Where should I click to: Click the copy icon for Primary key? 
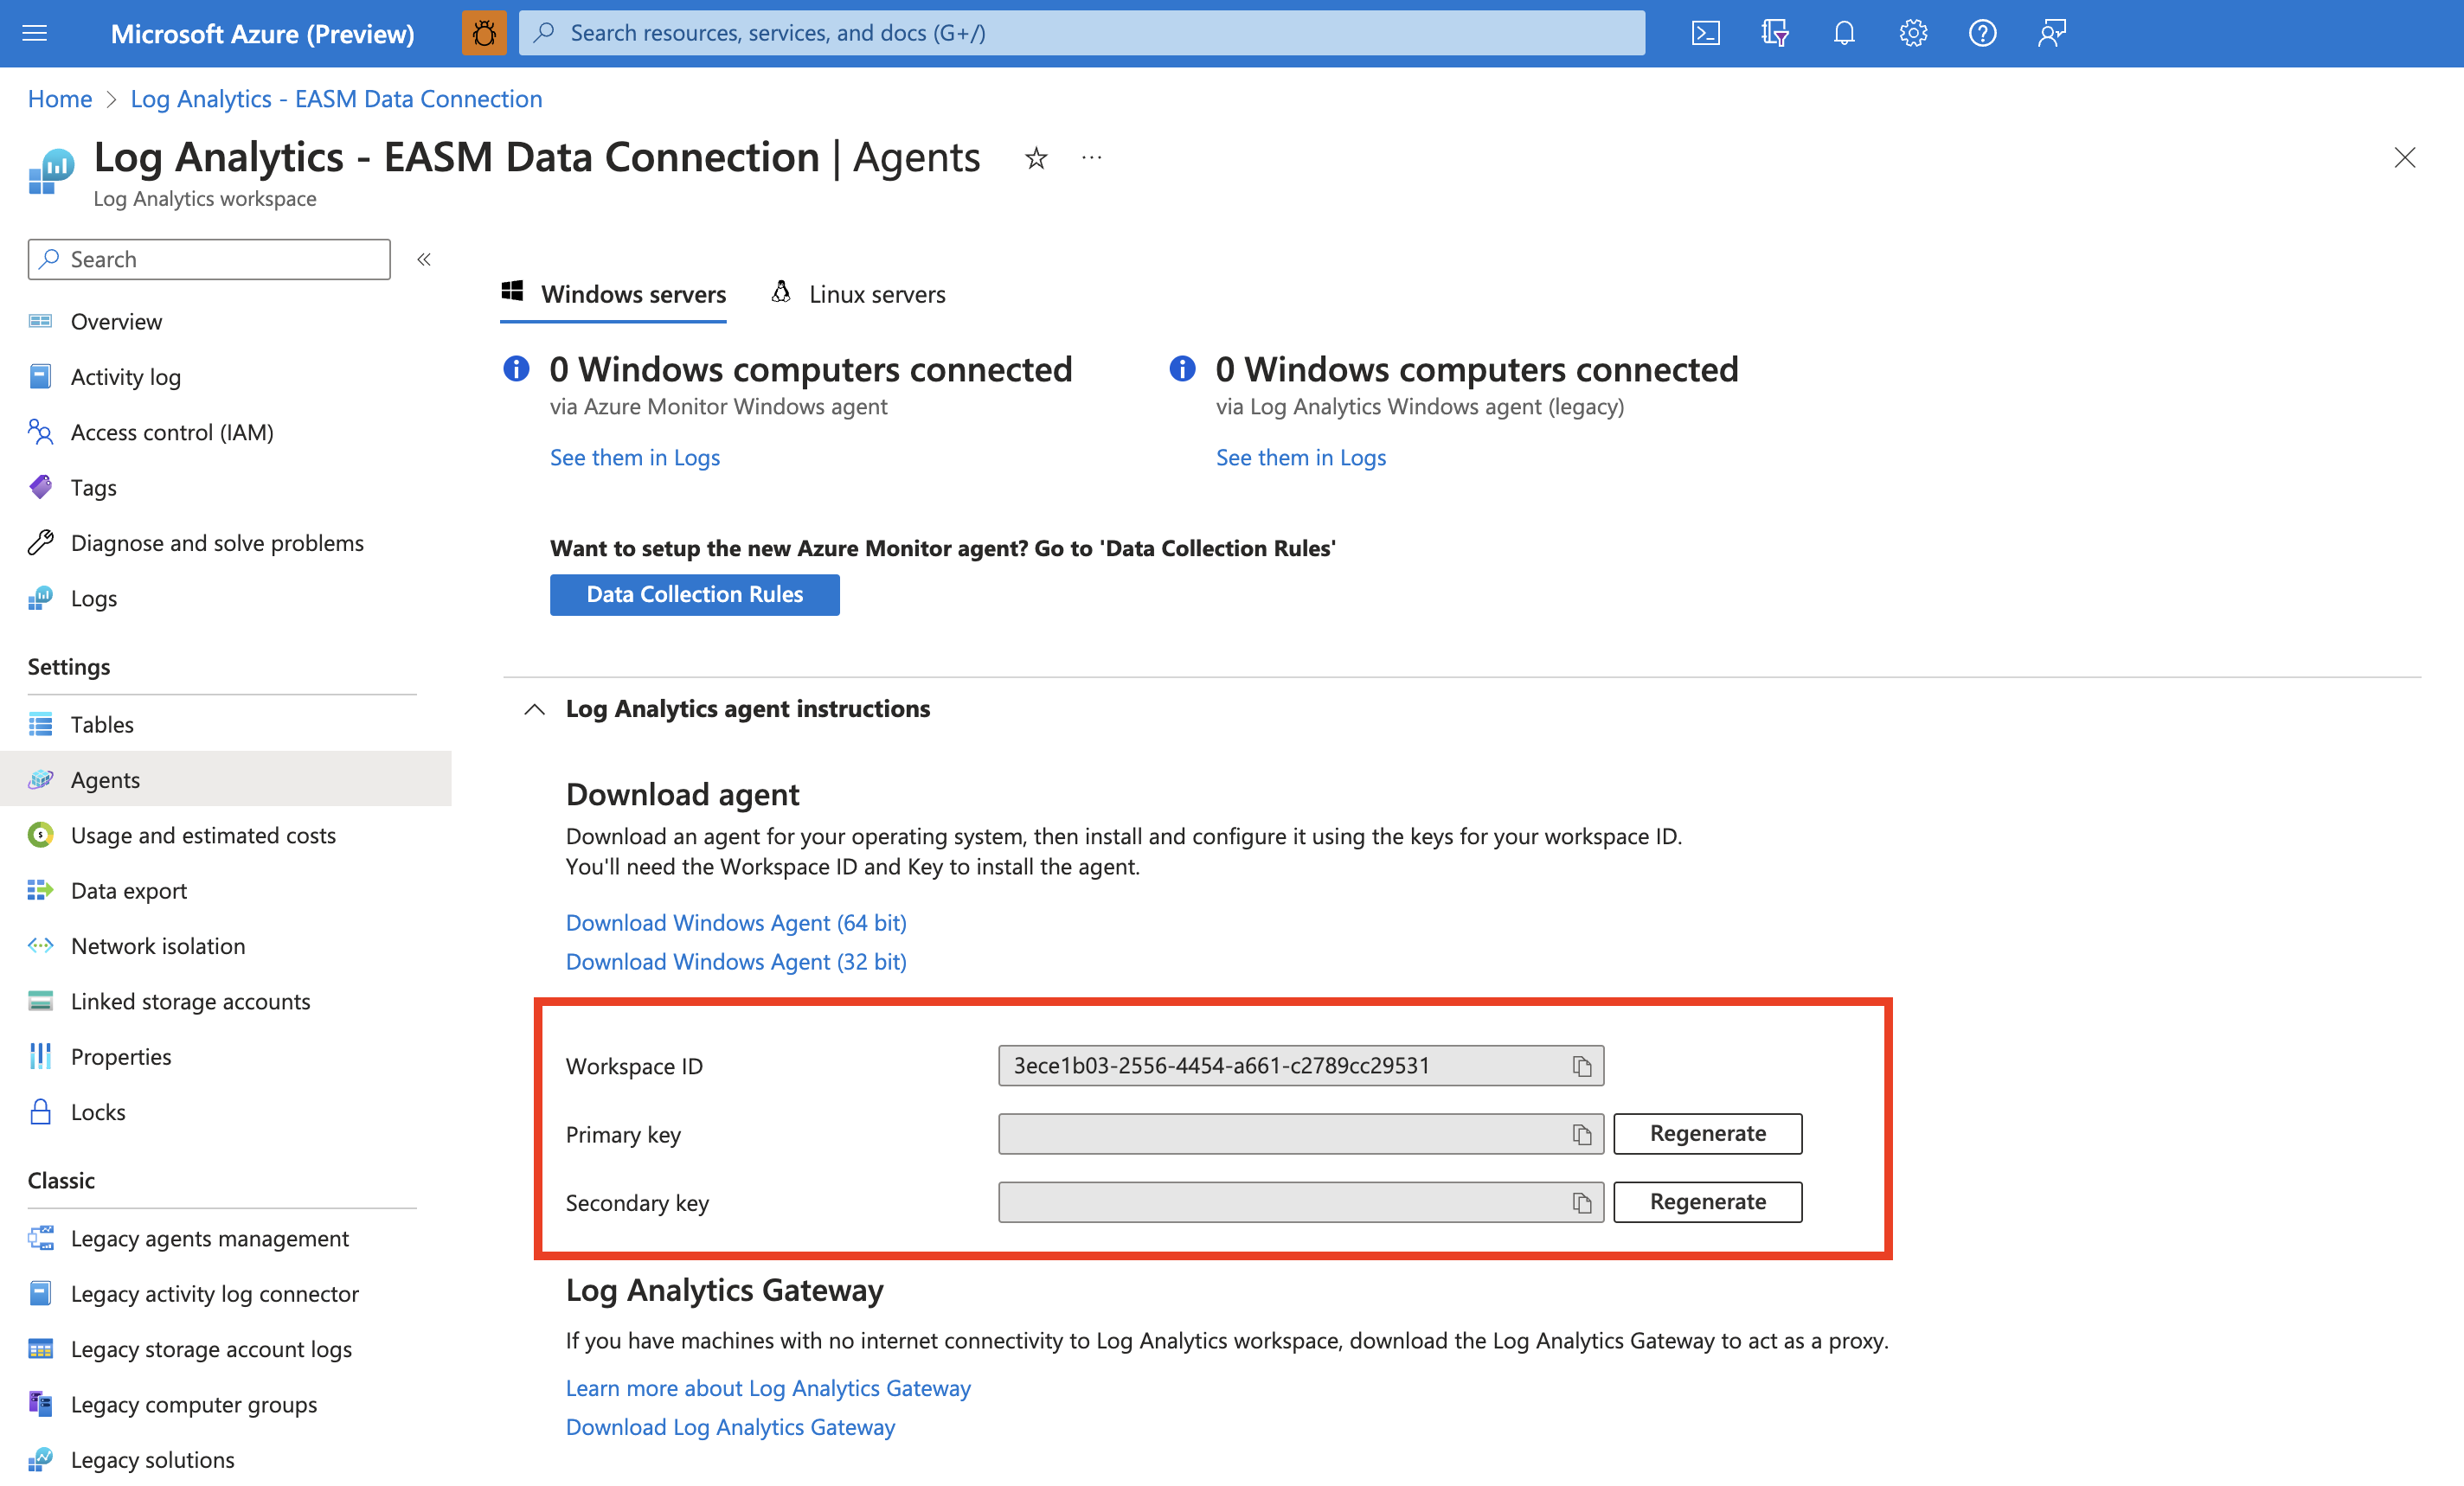1579,1132
